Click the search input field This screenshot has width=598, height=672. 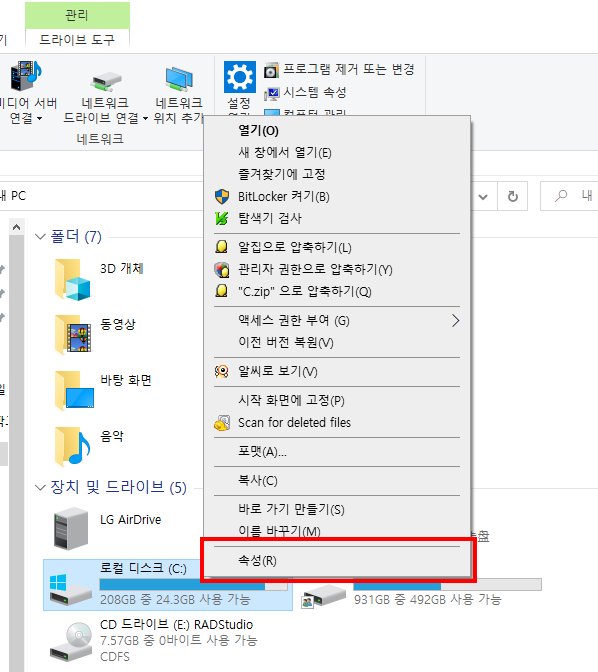pos(569,196)
